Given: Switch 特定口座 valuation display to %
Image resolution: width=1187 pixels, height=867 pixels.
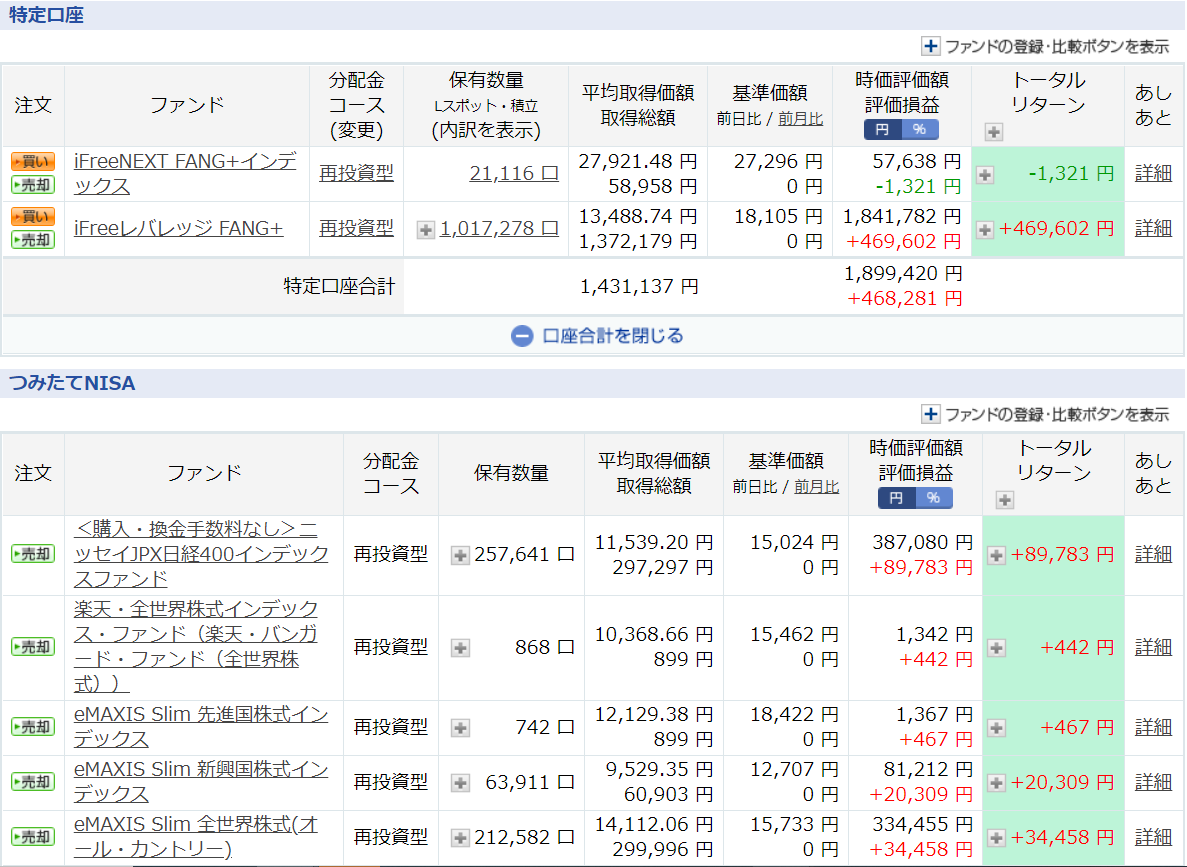Looking at the screenshot, I should (920, 129).
